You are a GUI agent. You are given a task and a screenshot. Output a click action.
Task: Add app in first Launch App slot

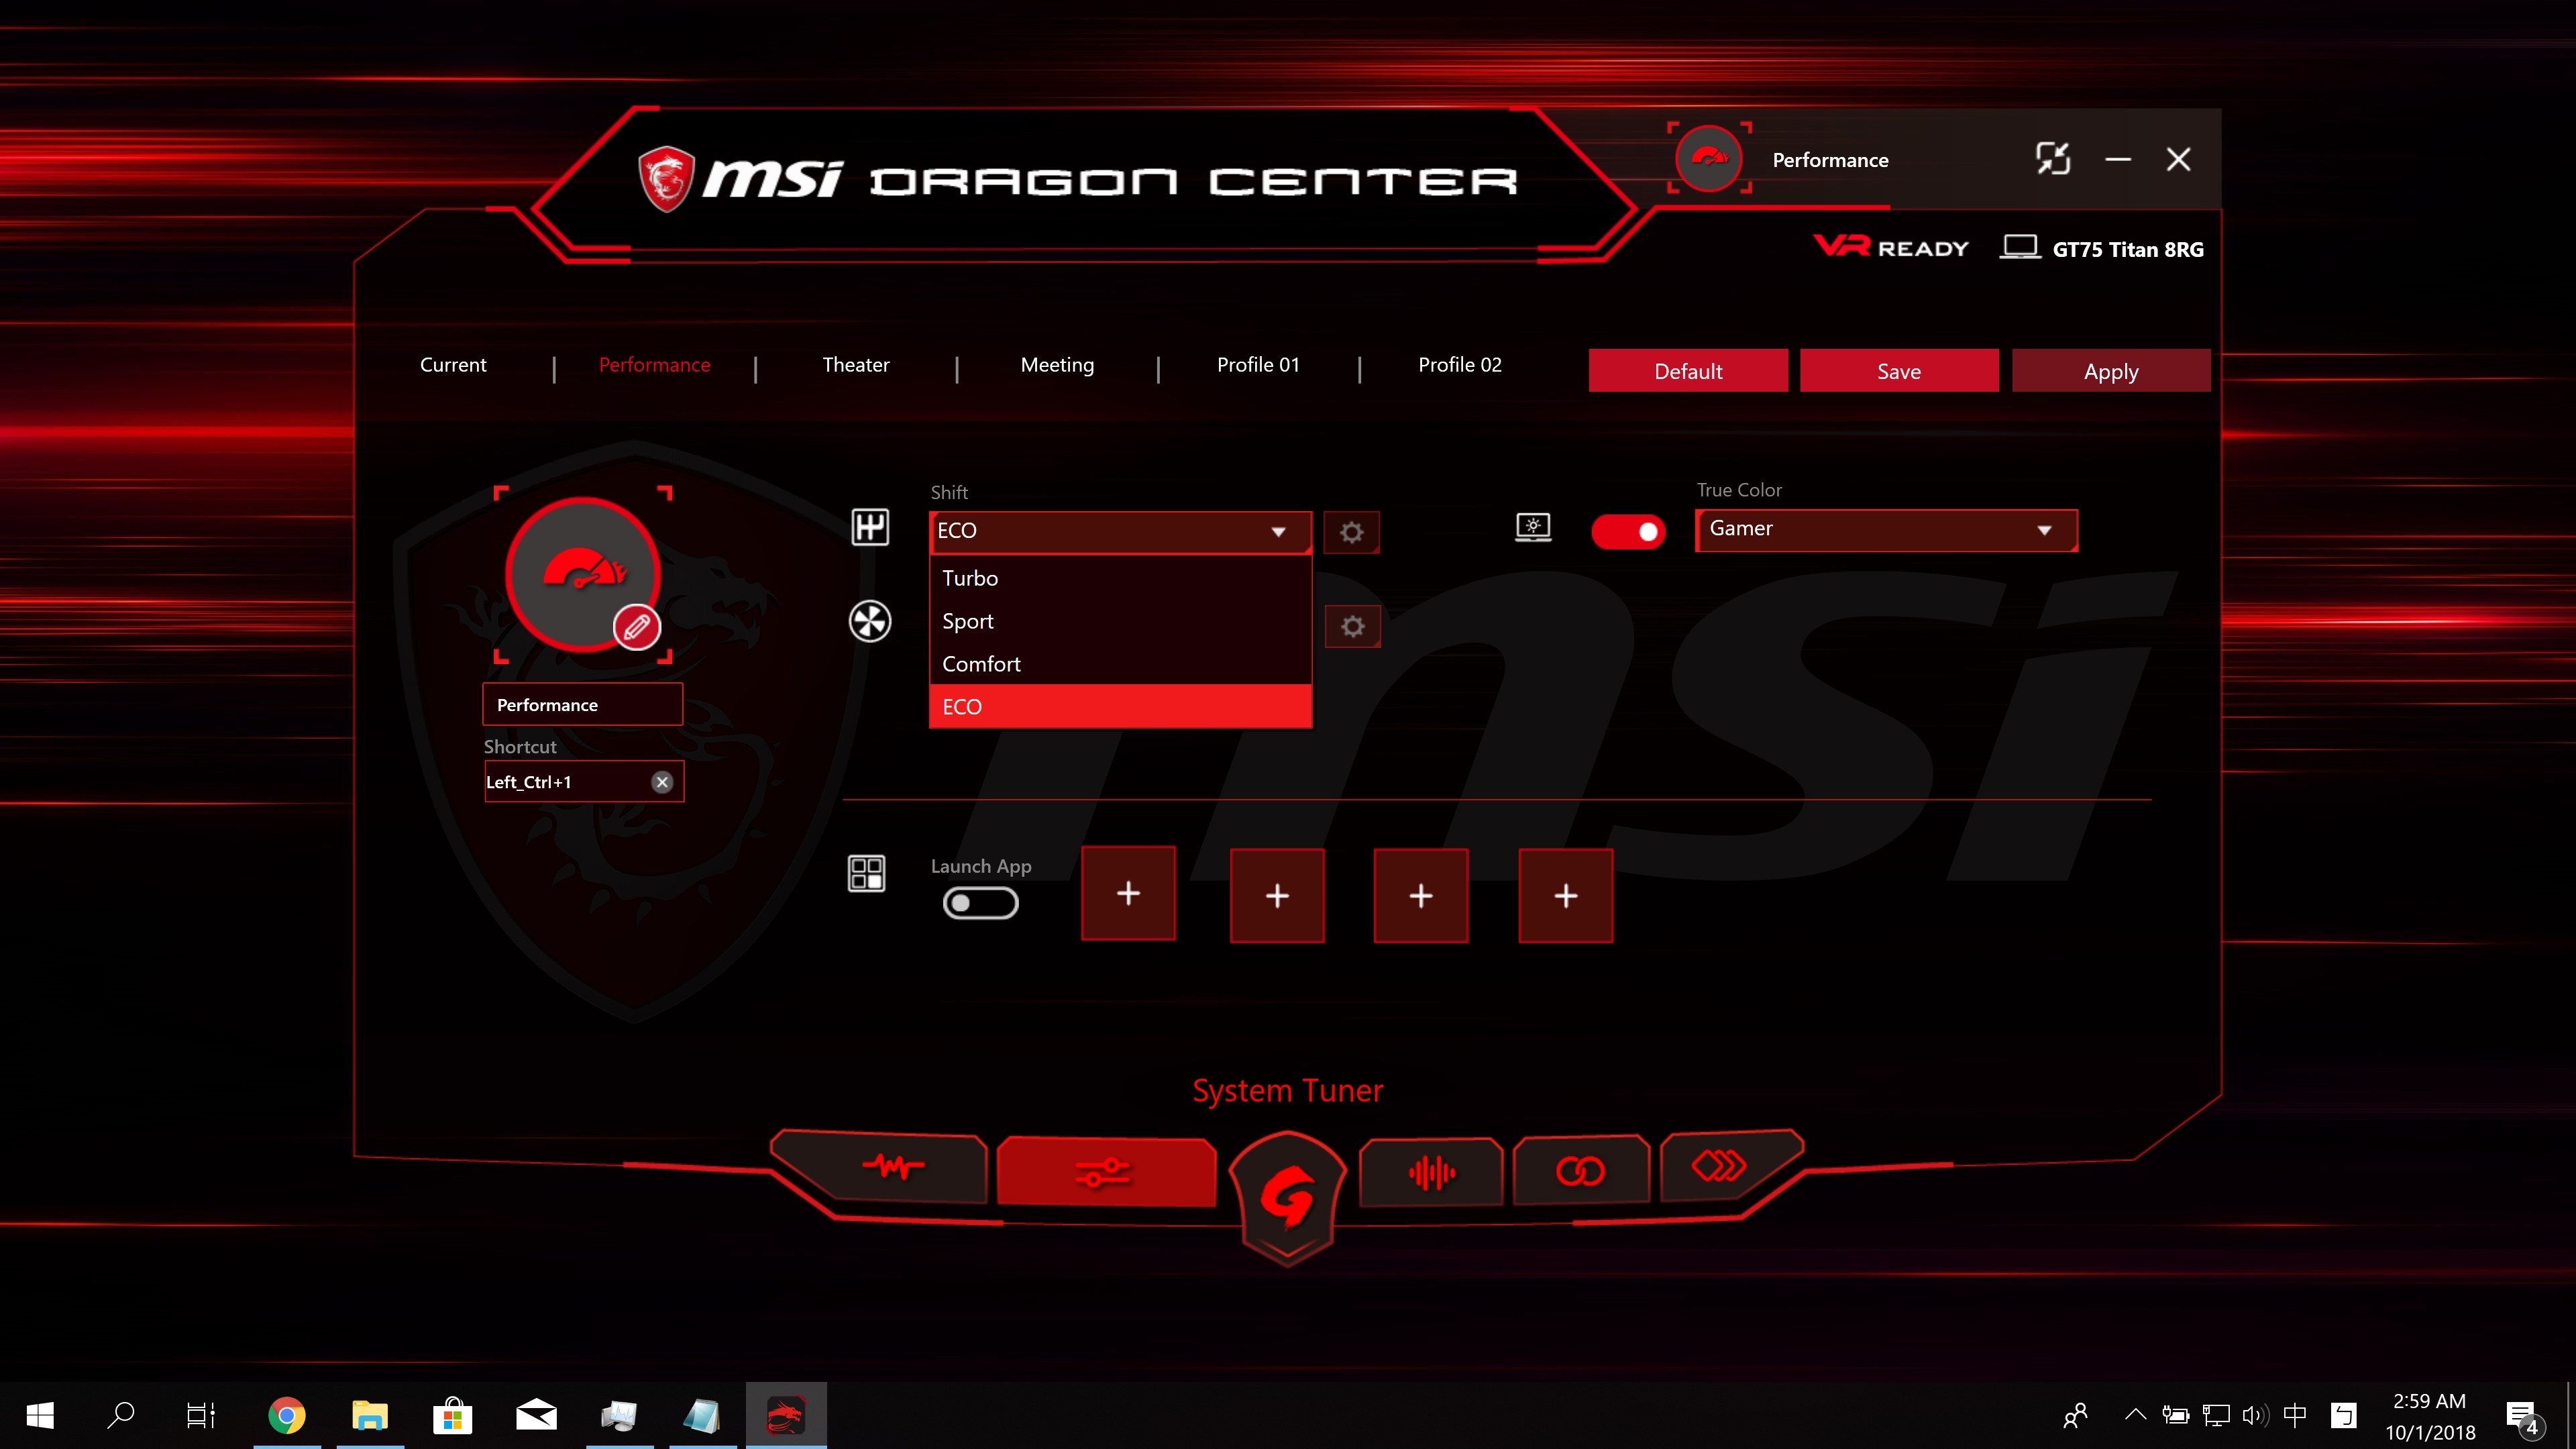(x=1128, y=894)
